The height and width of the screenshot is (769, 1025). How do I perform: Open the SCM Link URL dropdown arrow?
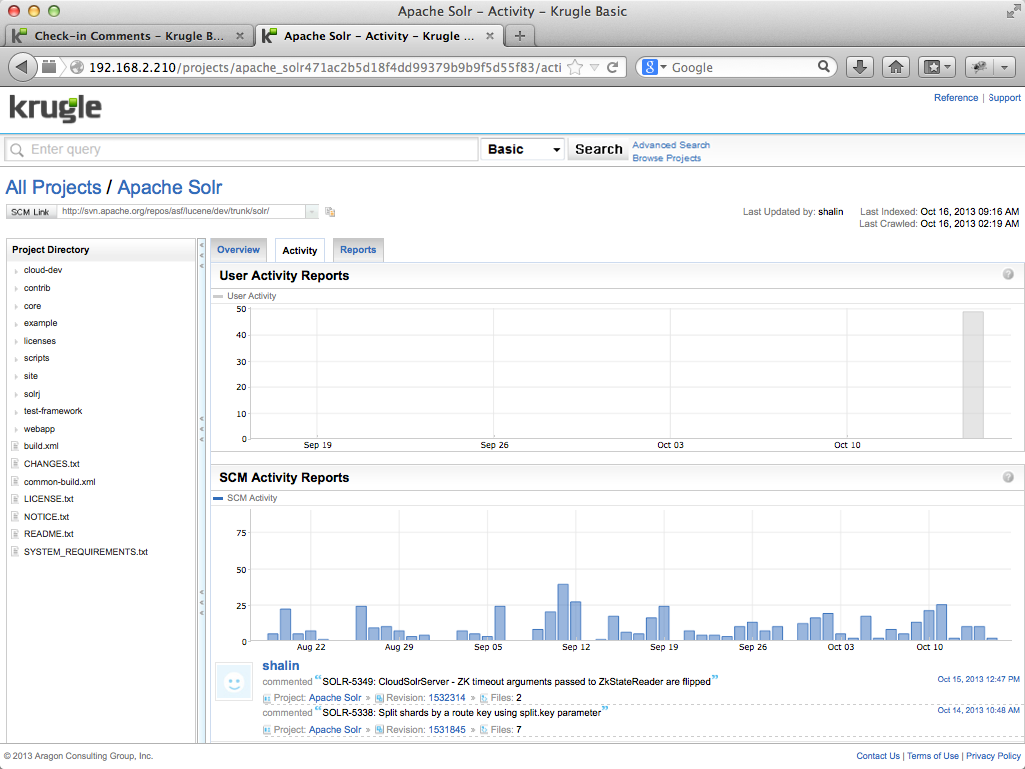pos(312,211)
